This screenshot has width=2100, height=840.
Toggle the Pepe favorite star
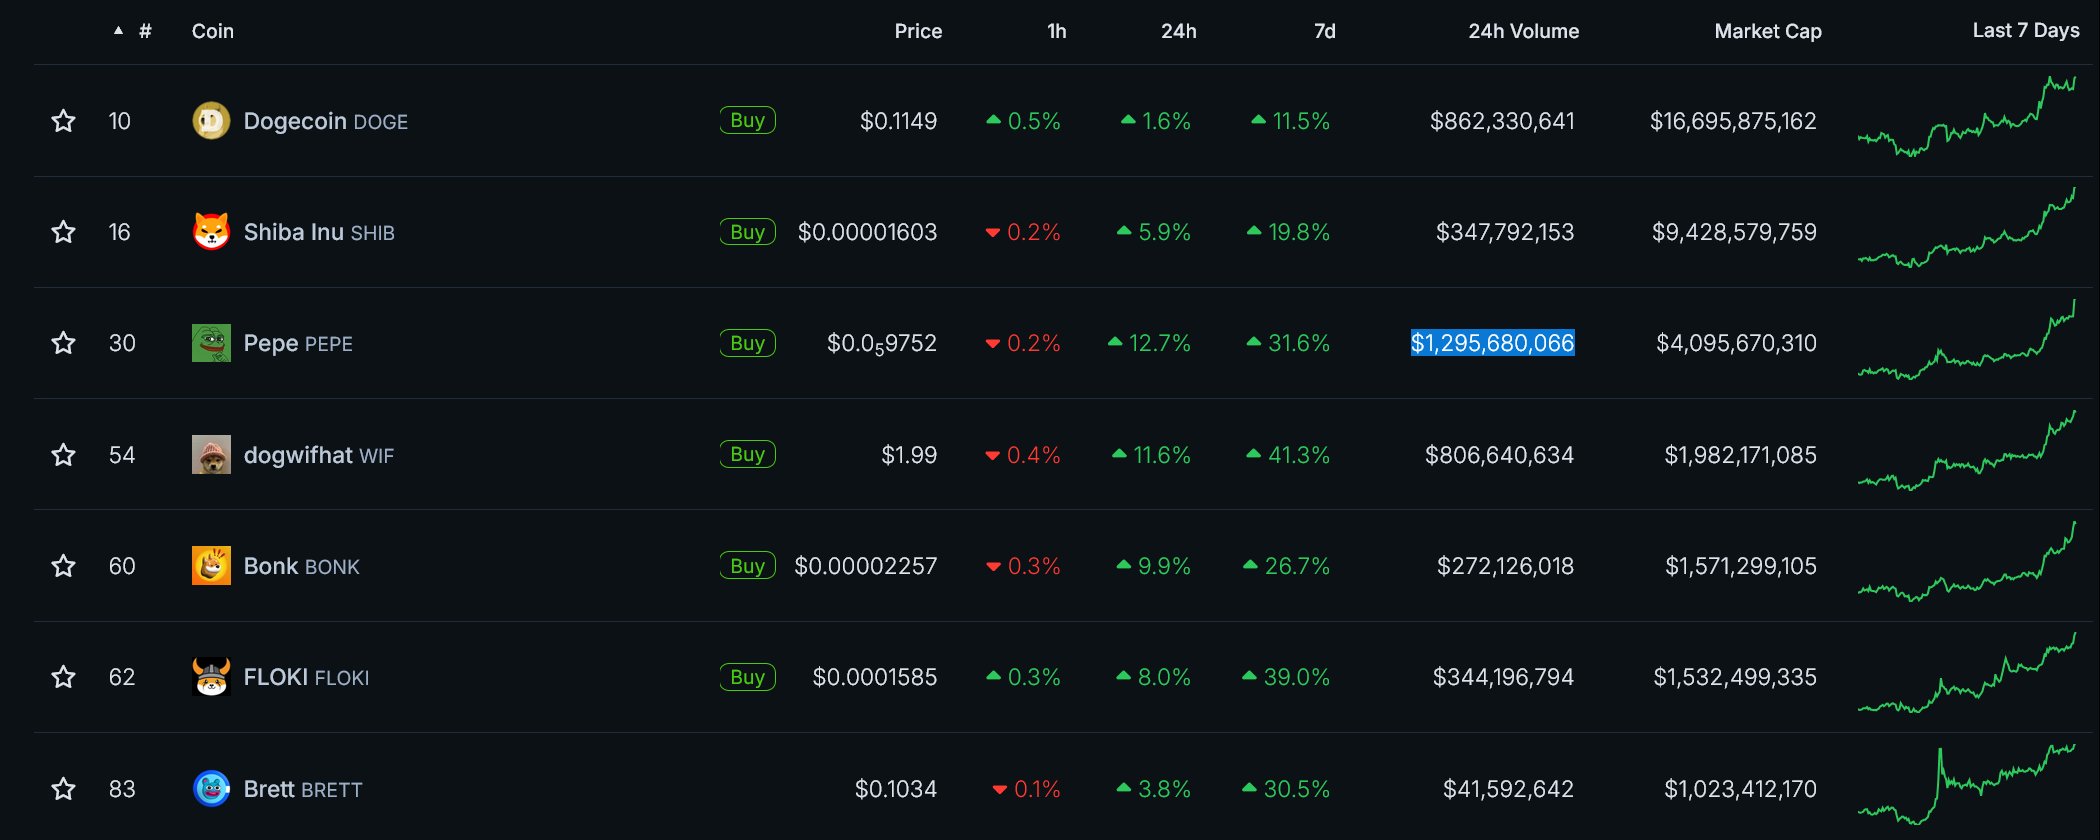click(63, 343)
